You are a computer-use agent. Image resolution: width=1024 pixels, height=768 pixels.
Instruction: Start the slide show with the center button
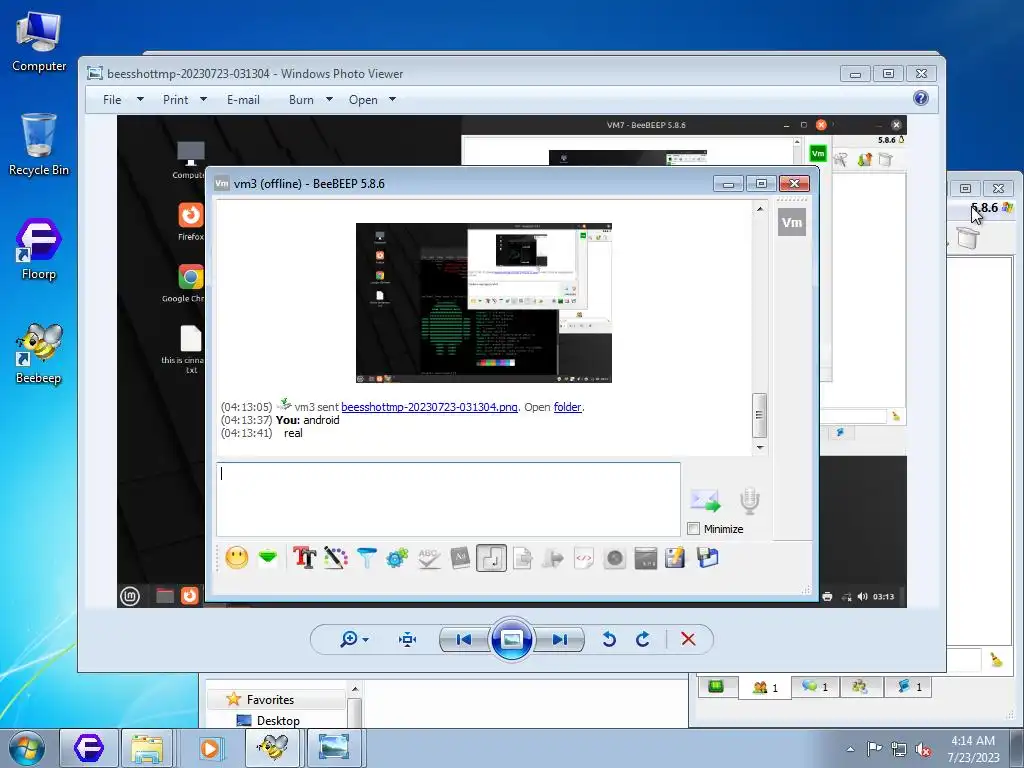(x=511, y=639)
